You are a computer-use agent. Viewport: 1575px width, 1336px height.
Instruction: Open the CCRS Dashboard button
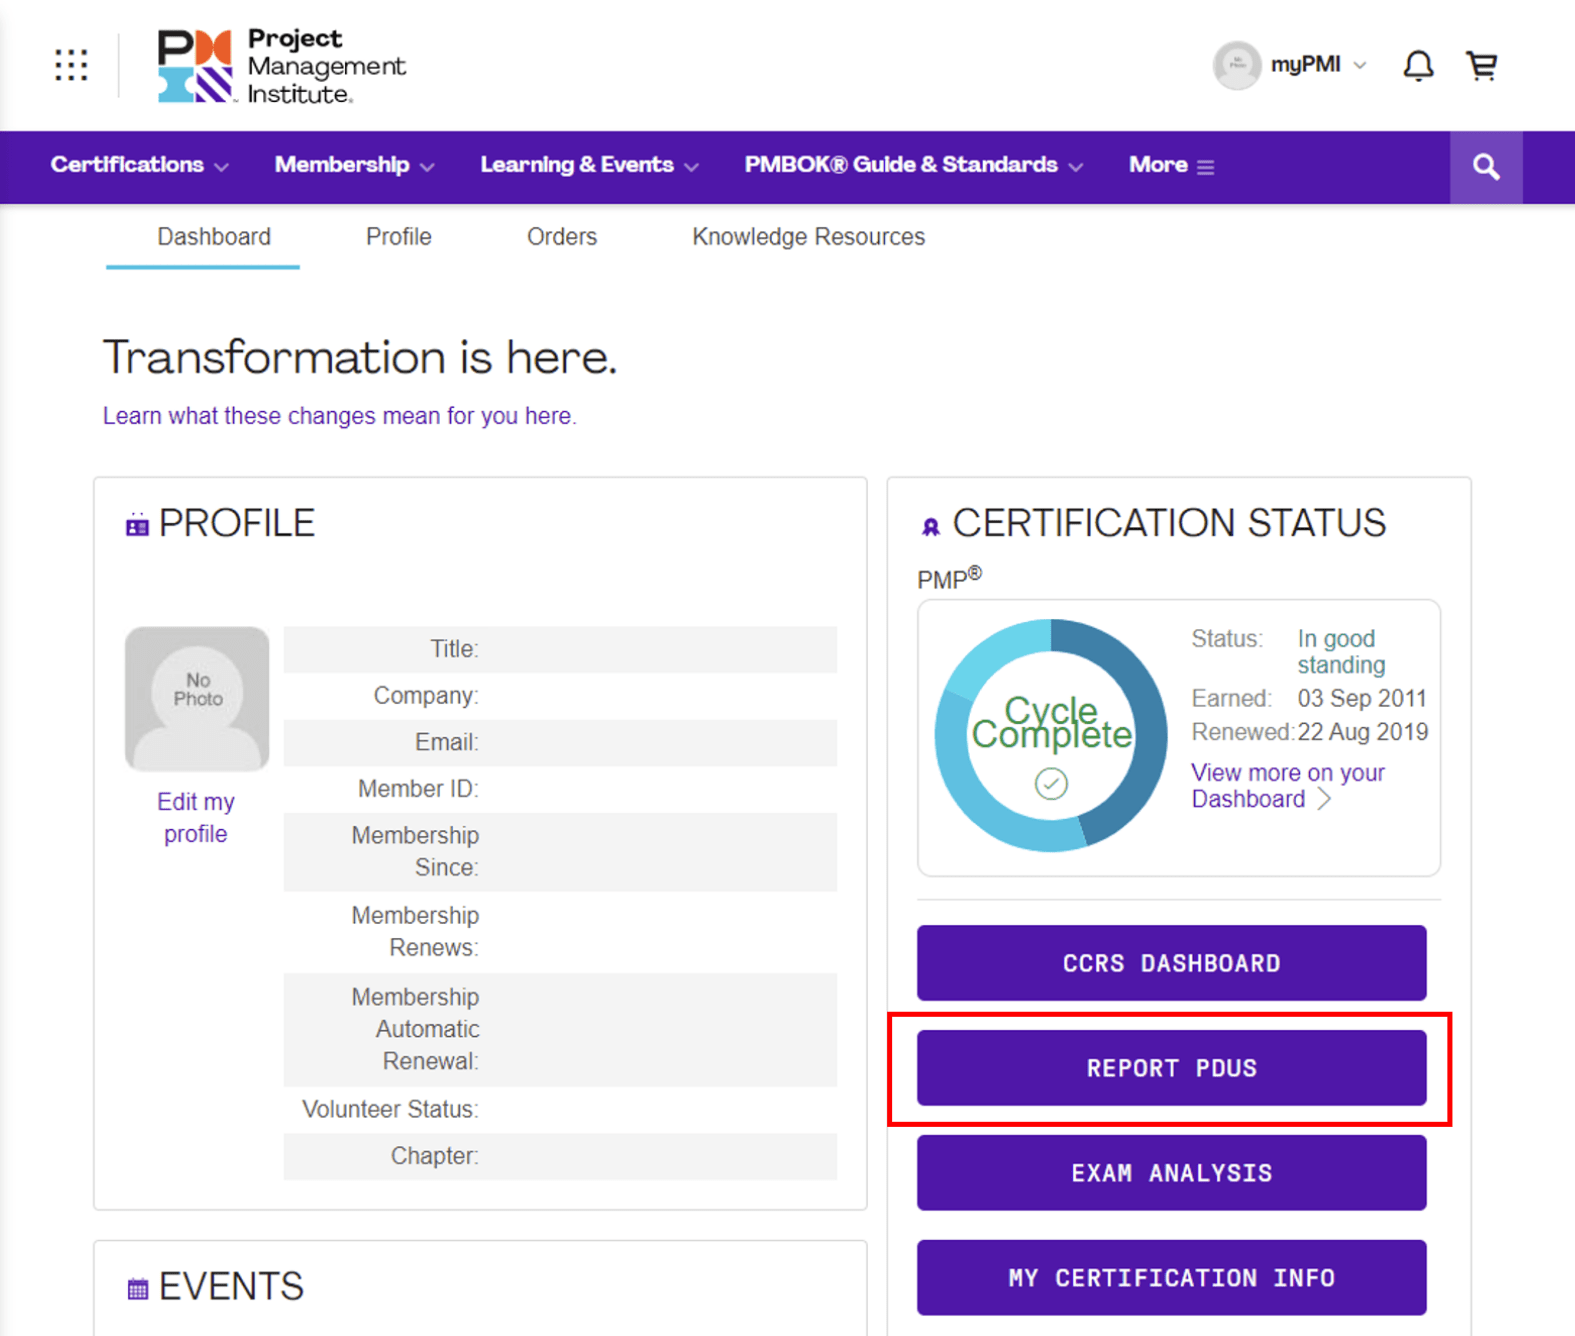(x=1171, y=963)
